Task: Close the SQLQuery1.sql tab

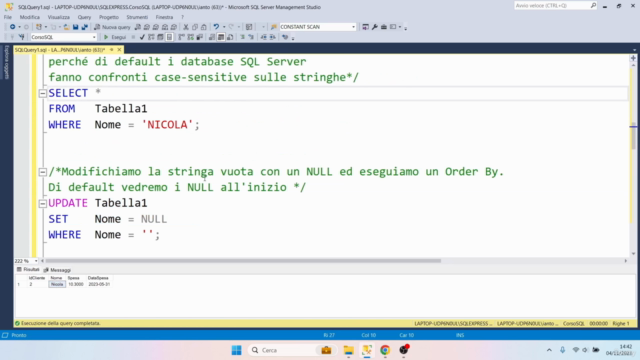Action: click(119, 50)
